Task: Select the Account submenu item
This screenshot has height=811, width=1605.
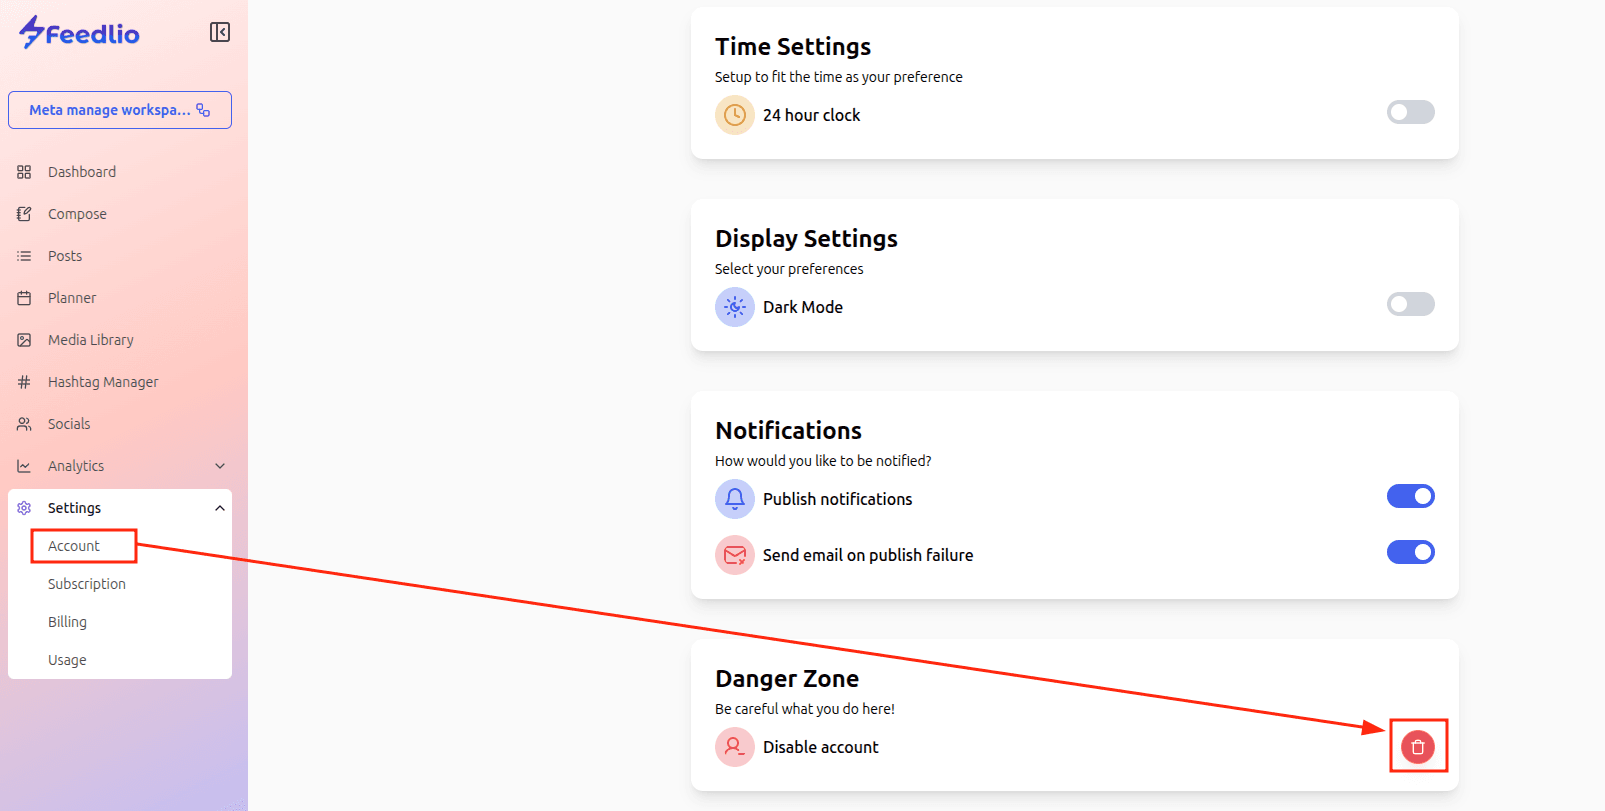Action: [74, 546]
